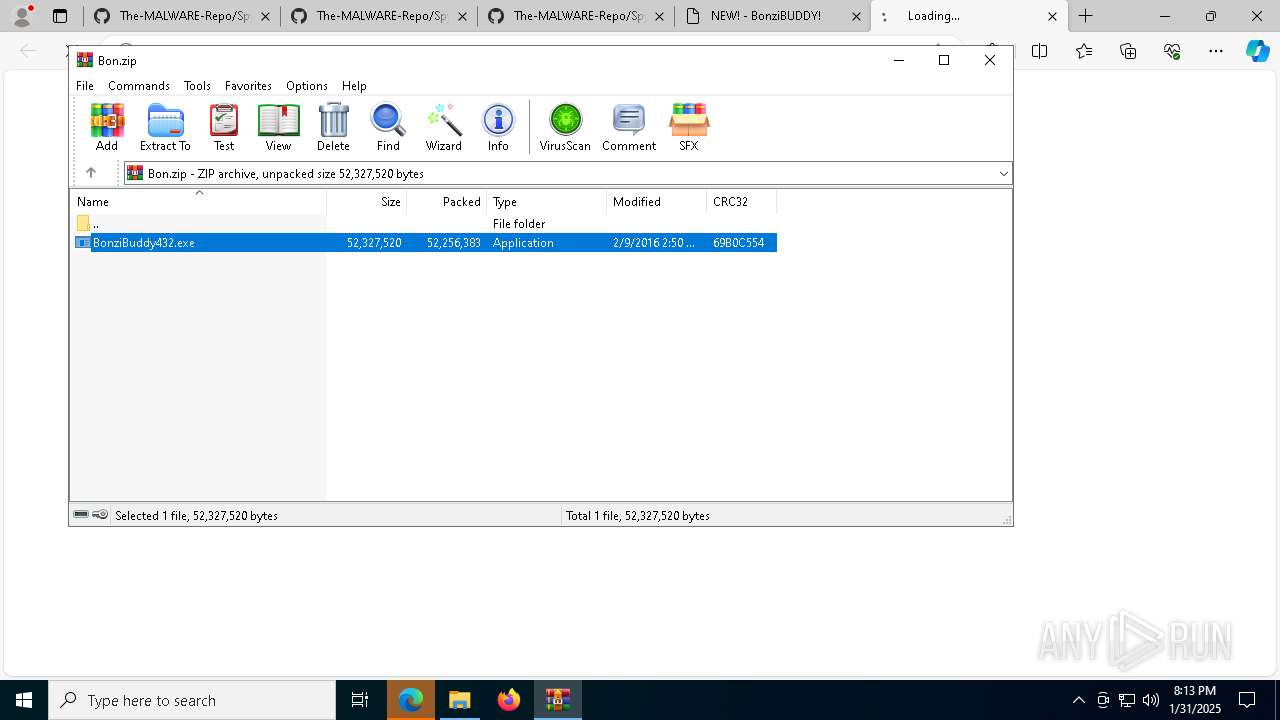Show archive Info
The image size is (1280, 720).
[498, 127]
